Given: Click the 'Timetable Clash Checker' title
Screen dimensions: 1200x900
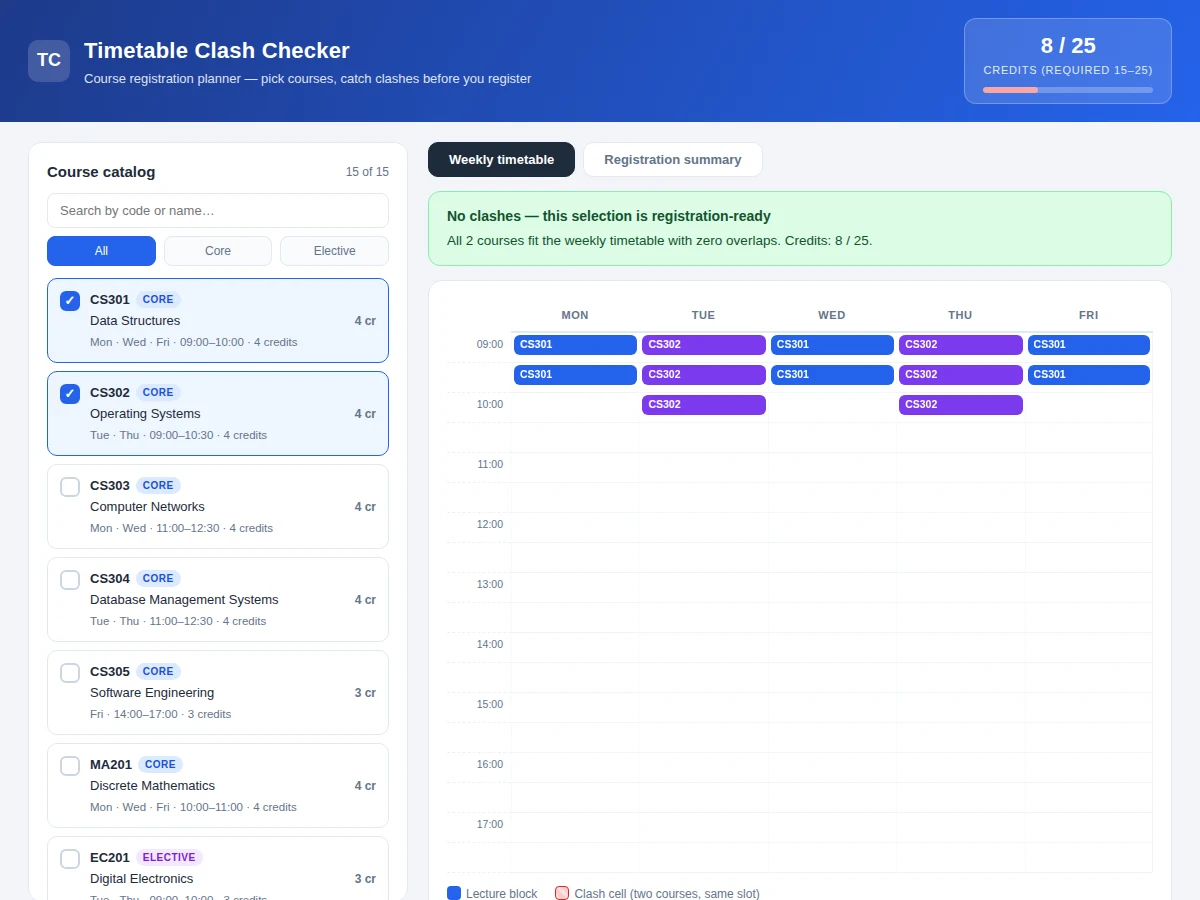Looking at the screenshot, I should click(217, 50).
